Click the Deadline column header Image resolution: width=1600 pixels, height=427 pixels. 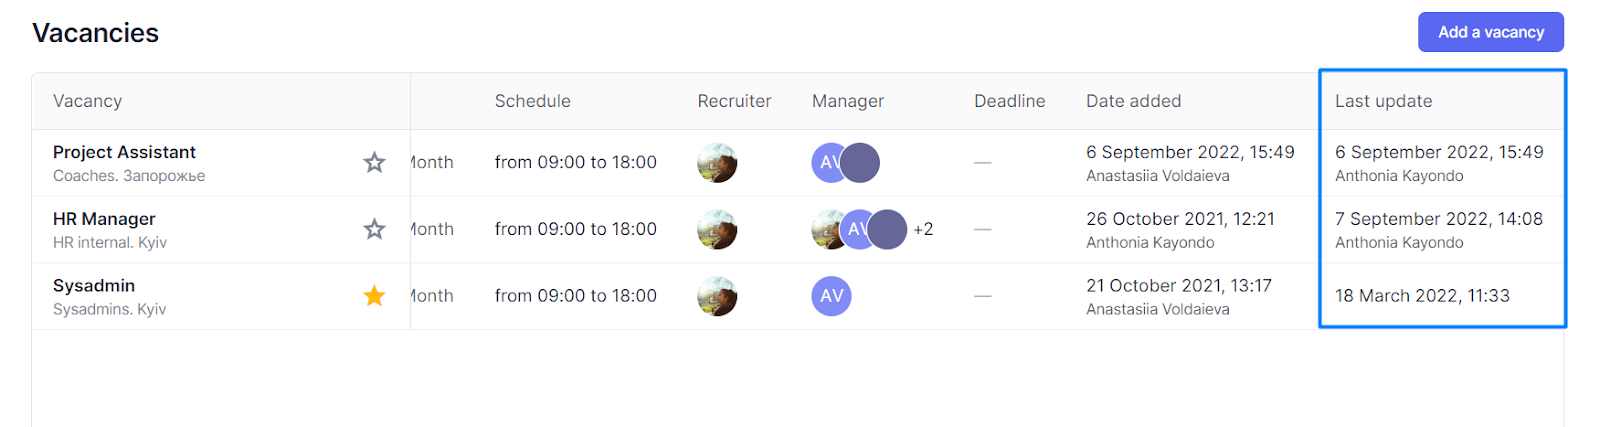click(1009, 101)
